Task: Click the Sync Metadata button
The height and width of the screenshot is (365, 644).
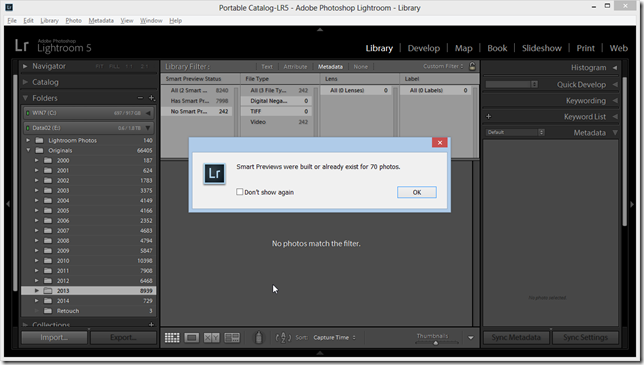Action: click(x=516, y=337)
